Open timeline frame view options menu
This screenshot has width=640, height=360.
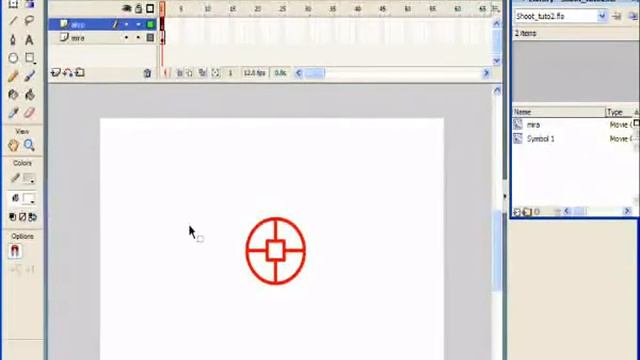click(496, 9)
